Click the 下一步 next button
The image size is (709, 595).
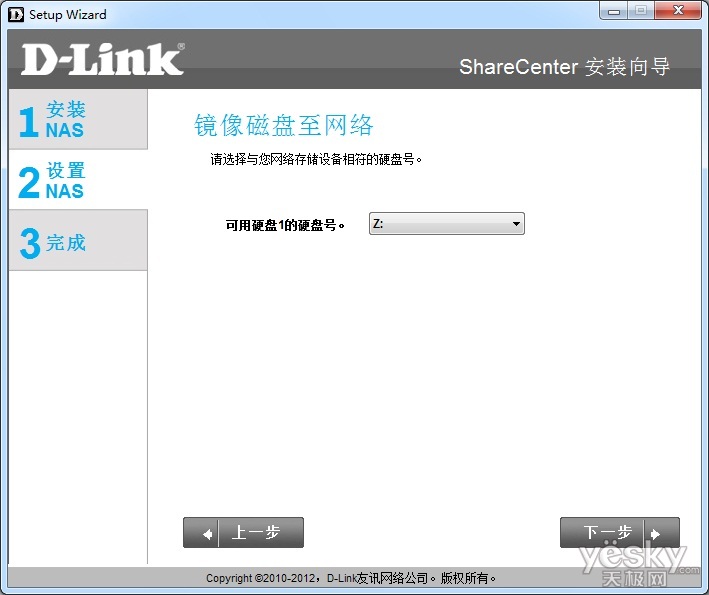tap(619, 533)
